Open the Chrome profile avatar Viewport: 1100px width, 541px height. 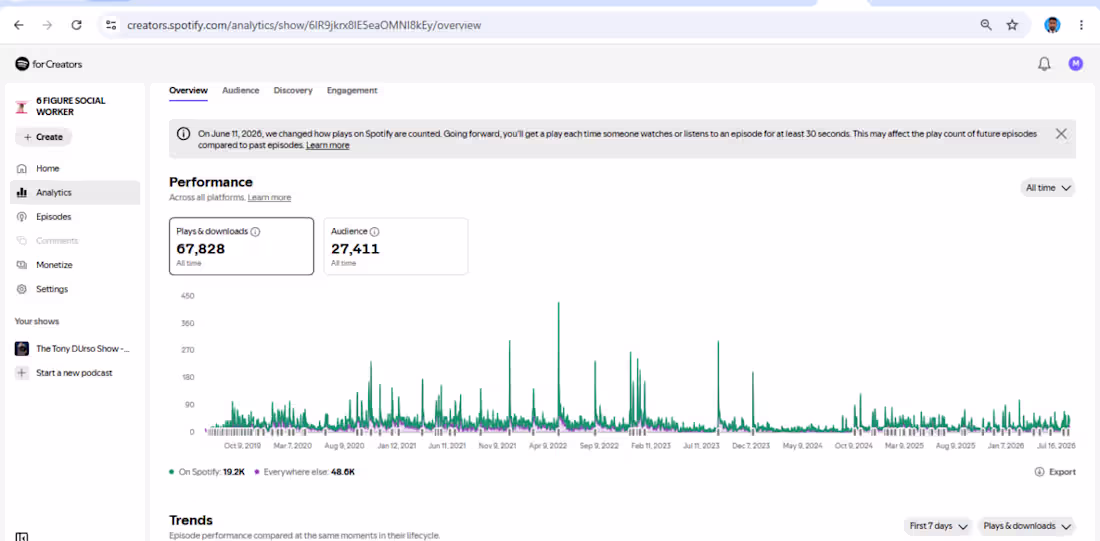(1052, 25)
